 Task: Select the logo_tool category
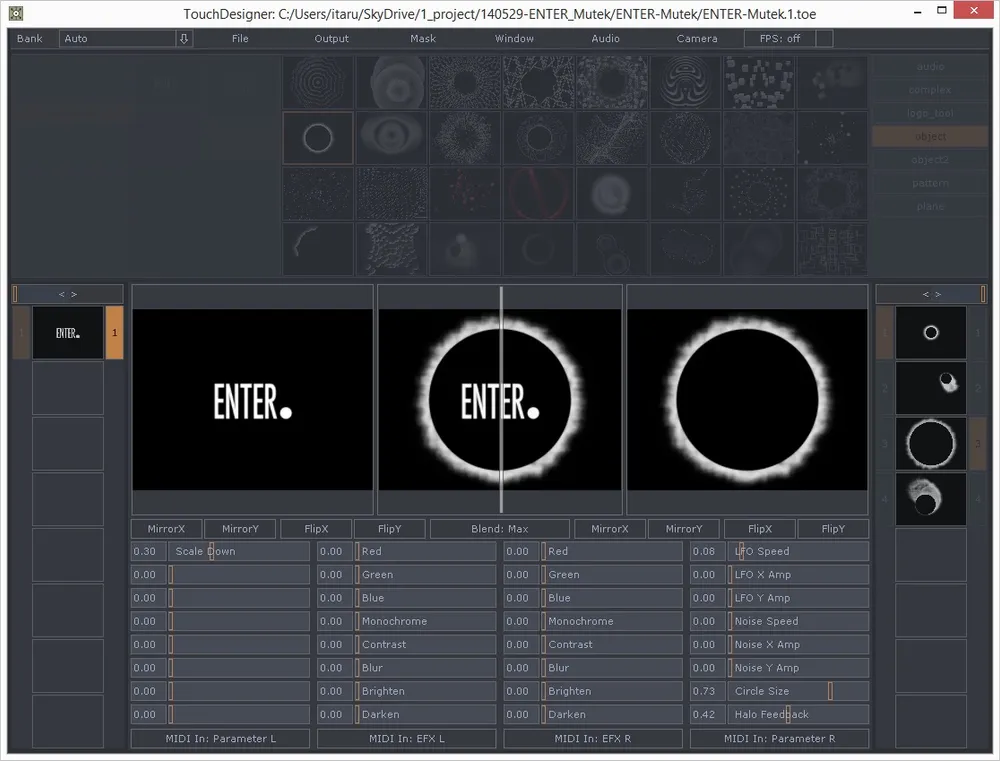click(930, 113)
